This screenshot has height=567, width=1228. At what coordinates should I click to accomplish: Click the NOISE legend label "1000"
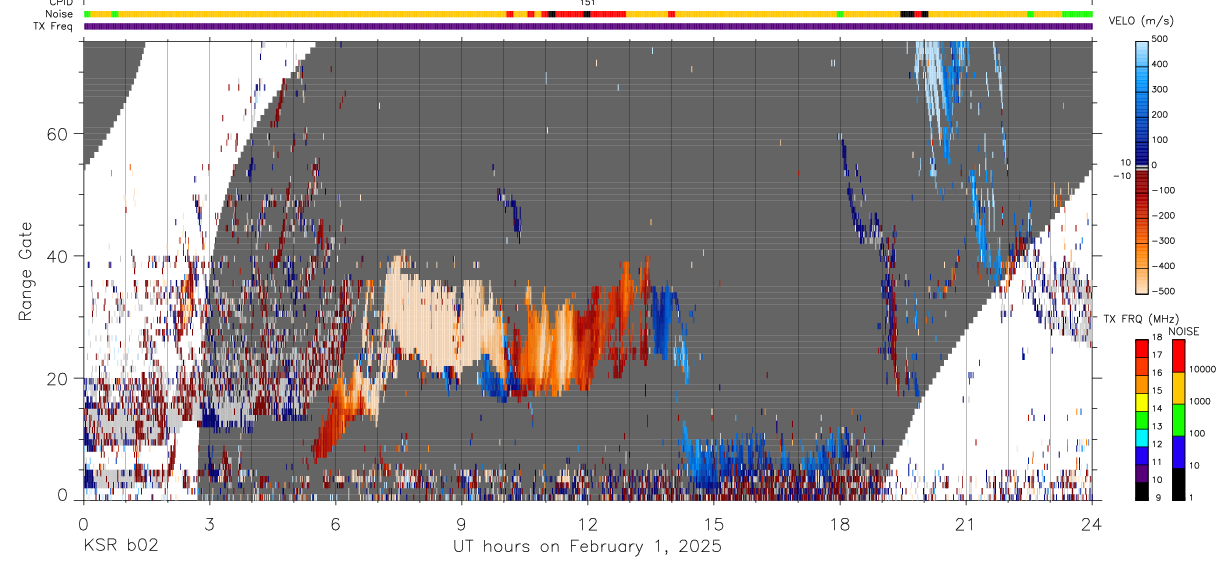[x=1200, y=402]
